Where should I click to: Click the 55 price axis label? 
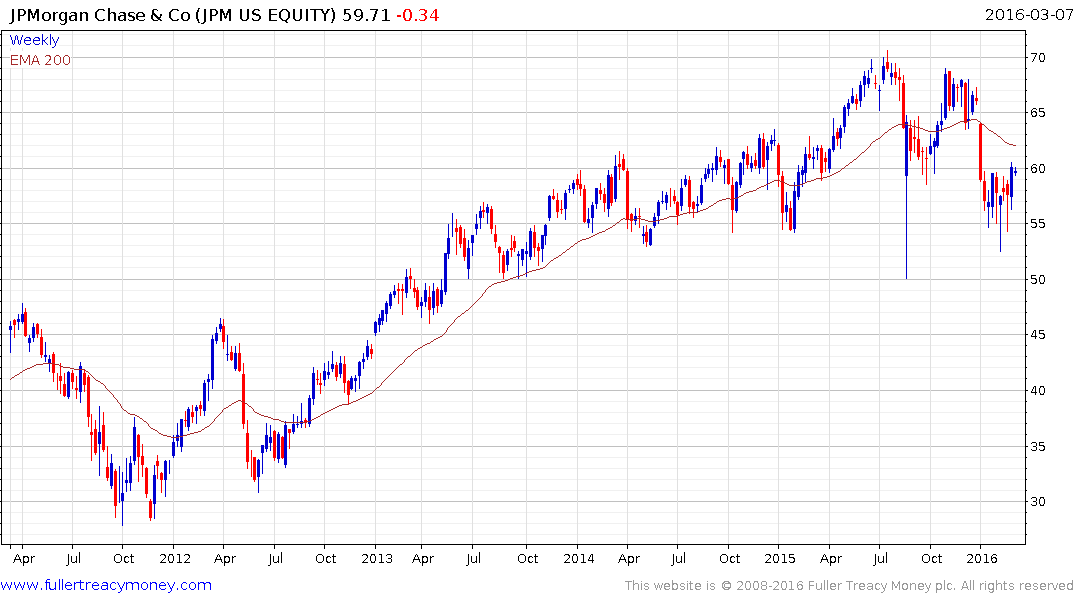coord(1037,224)
